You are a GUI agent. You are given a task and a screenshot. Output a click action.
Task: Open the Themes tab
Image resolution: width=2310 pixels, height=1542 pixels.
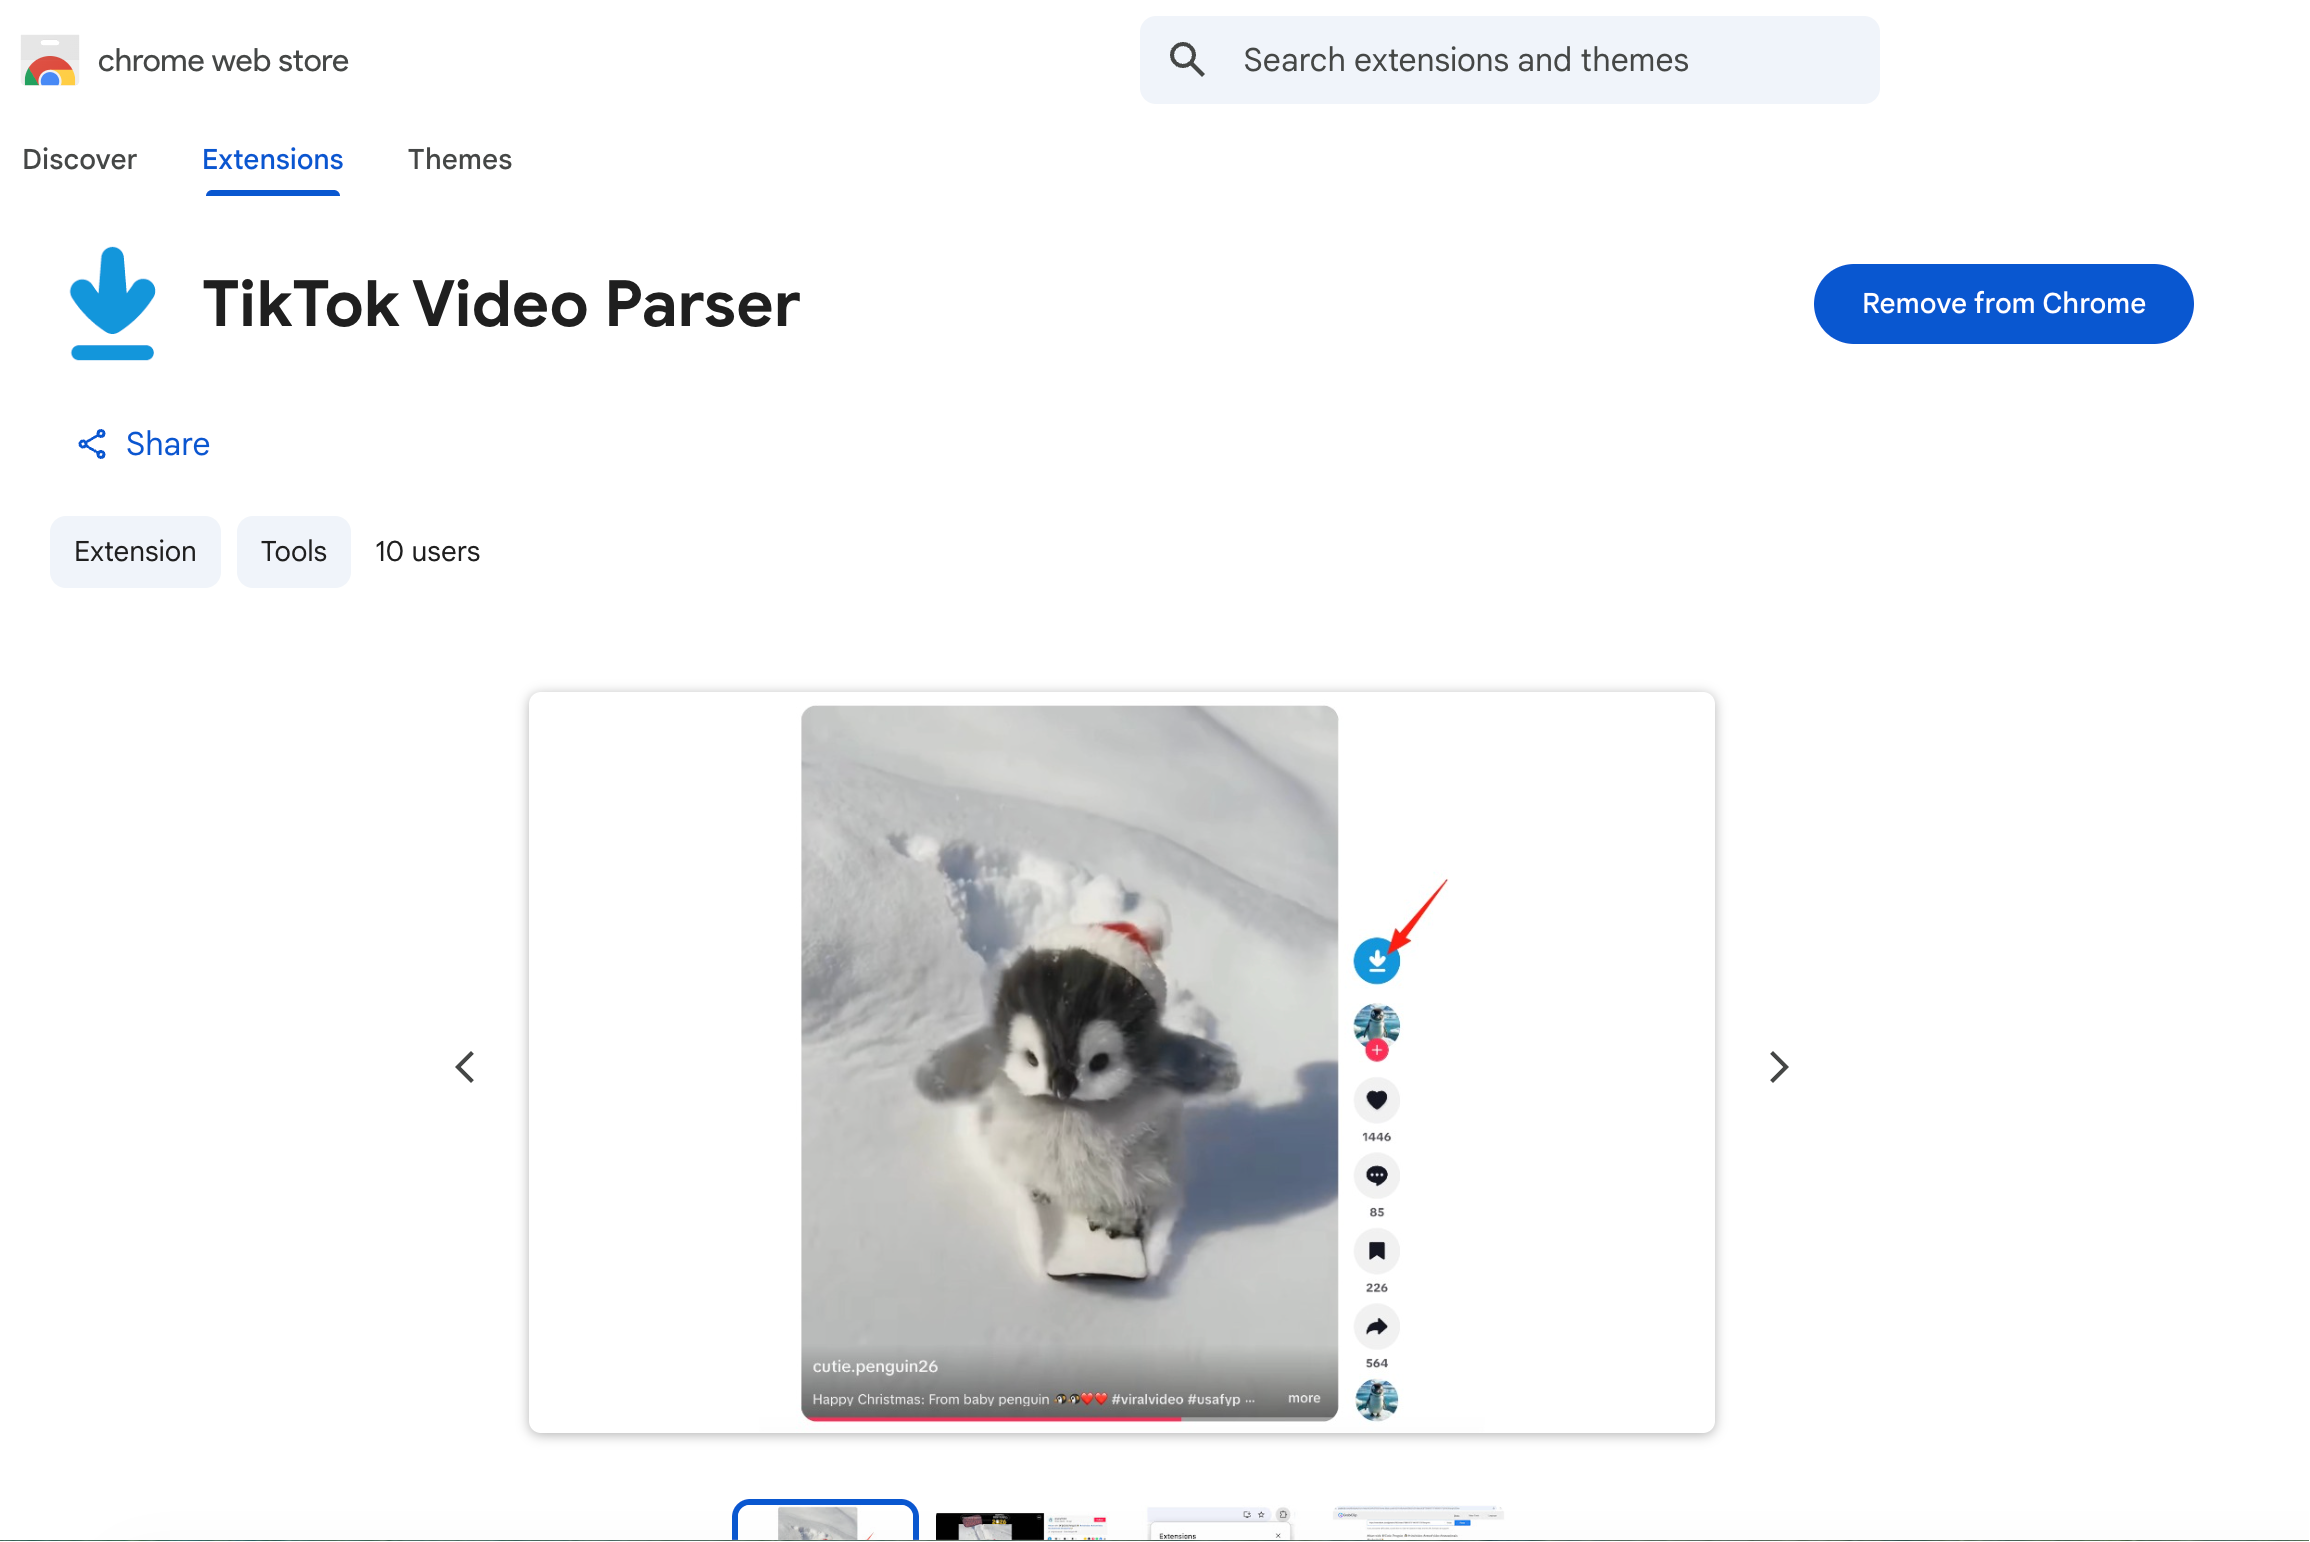(459, 159)
